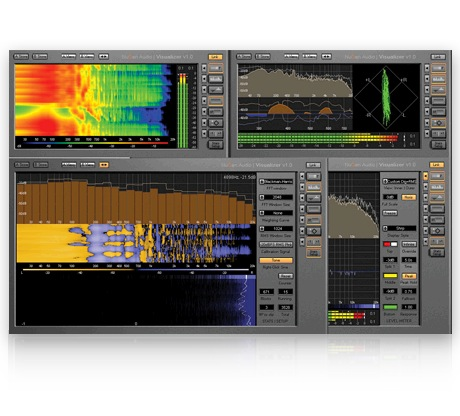The width and height of the screenshot is (460, 416).
Task: Select preset B in the vectorscope window
Action: coord(263,57)
